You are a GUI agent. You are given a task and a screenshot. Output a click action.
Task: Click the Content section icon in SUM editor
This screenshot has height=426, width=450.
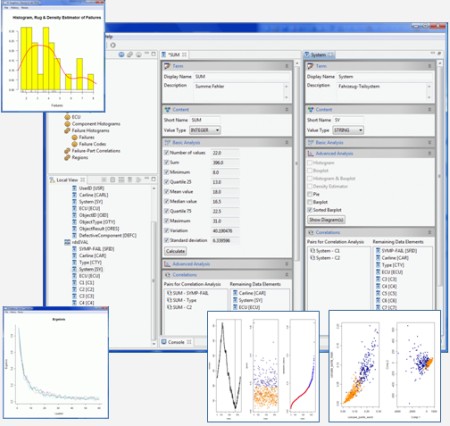pyautogui.click(x=167, y=109)
